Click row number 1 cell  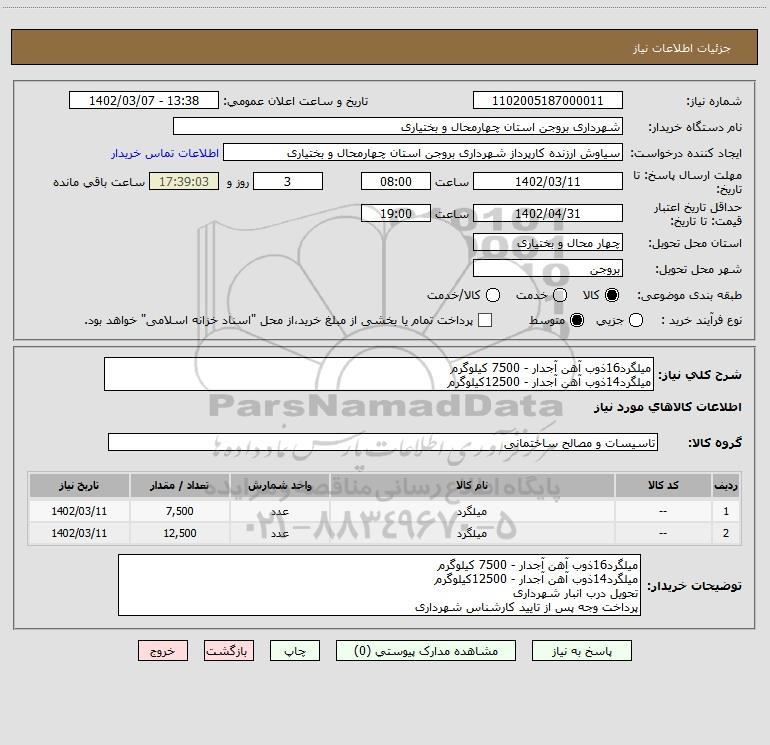point(726,511)
